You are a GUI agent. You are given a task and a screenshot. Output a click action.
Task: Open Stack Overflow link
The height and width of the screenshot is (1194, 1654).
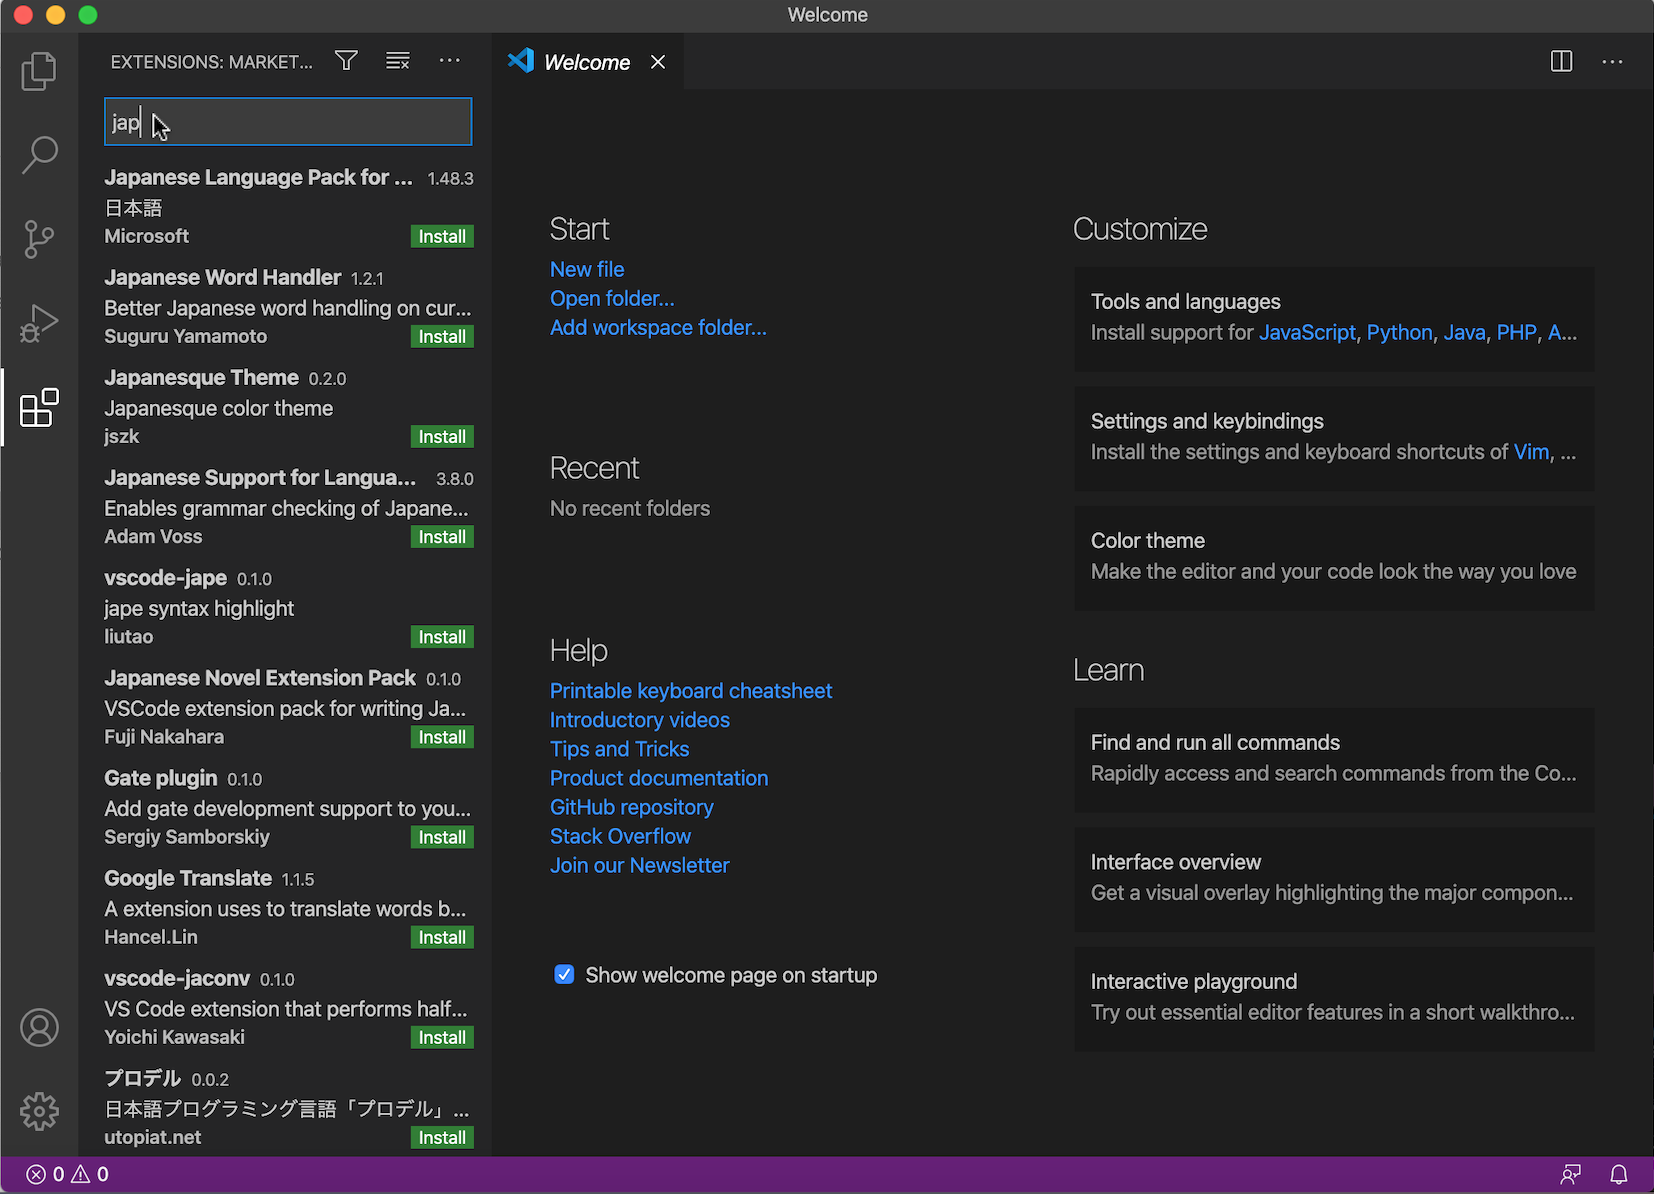coord(620,835)
